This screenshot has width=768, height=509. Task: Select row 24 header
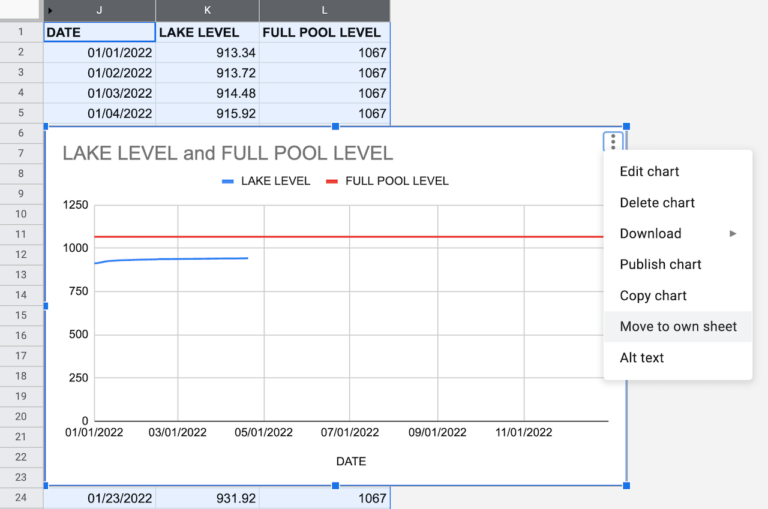tap(21, 497)
